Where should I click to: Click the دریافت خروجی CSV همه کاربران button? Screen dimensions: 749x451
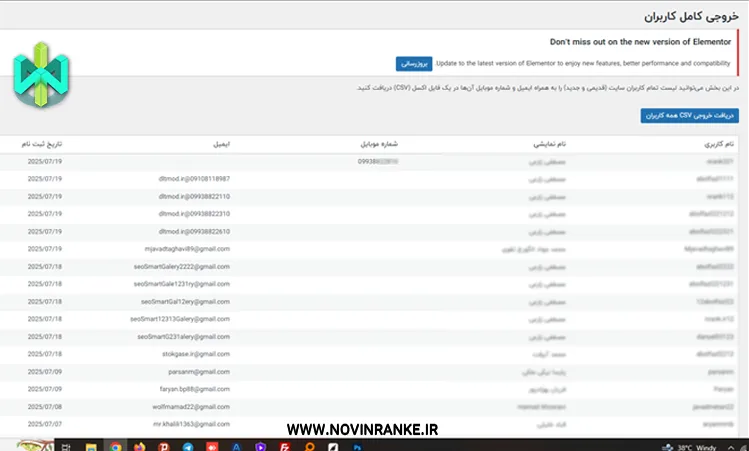[x=689, y=116]
